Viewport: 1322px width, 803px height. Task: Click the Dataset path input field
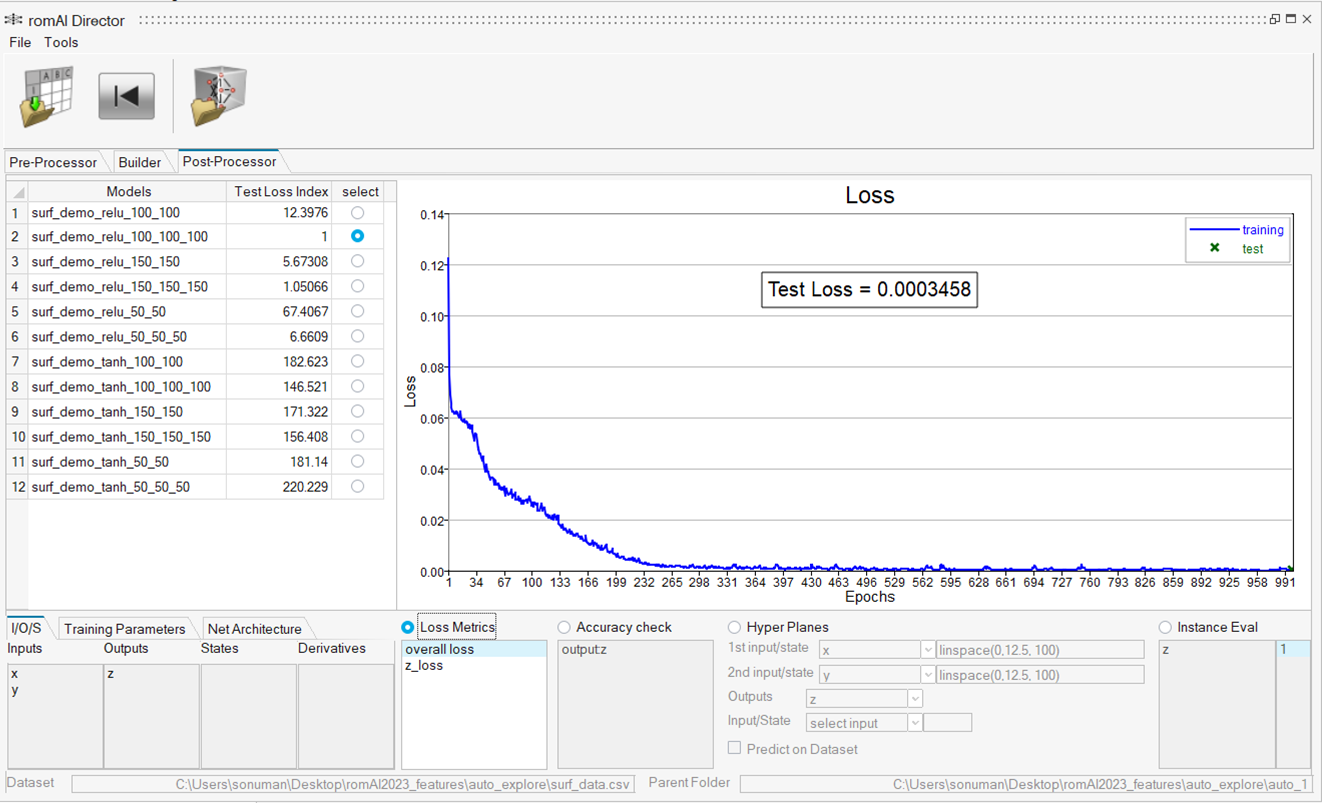tap(353, 785)
